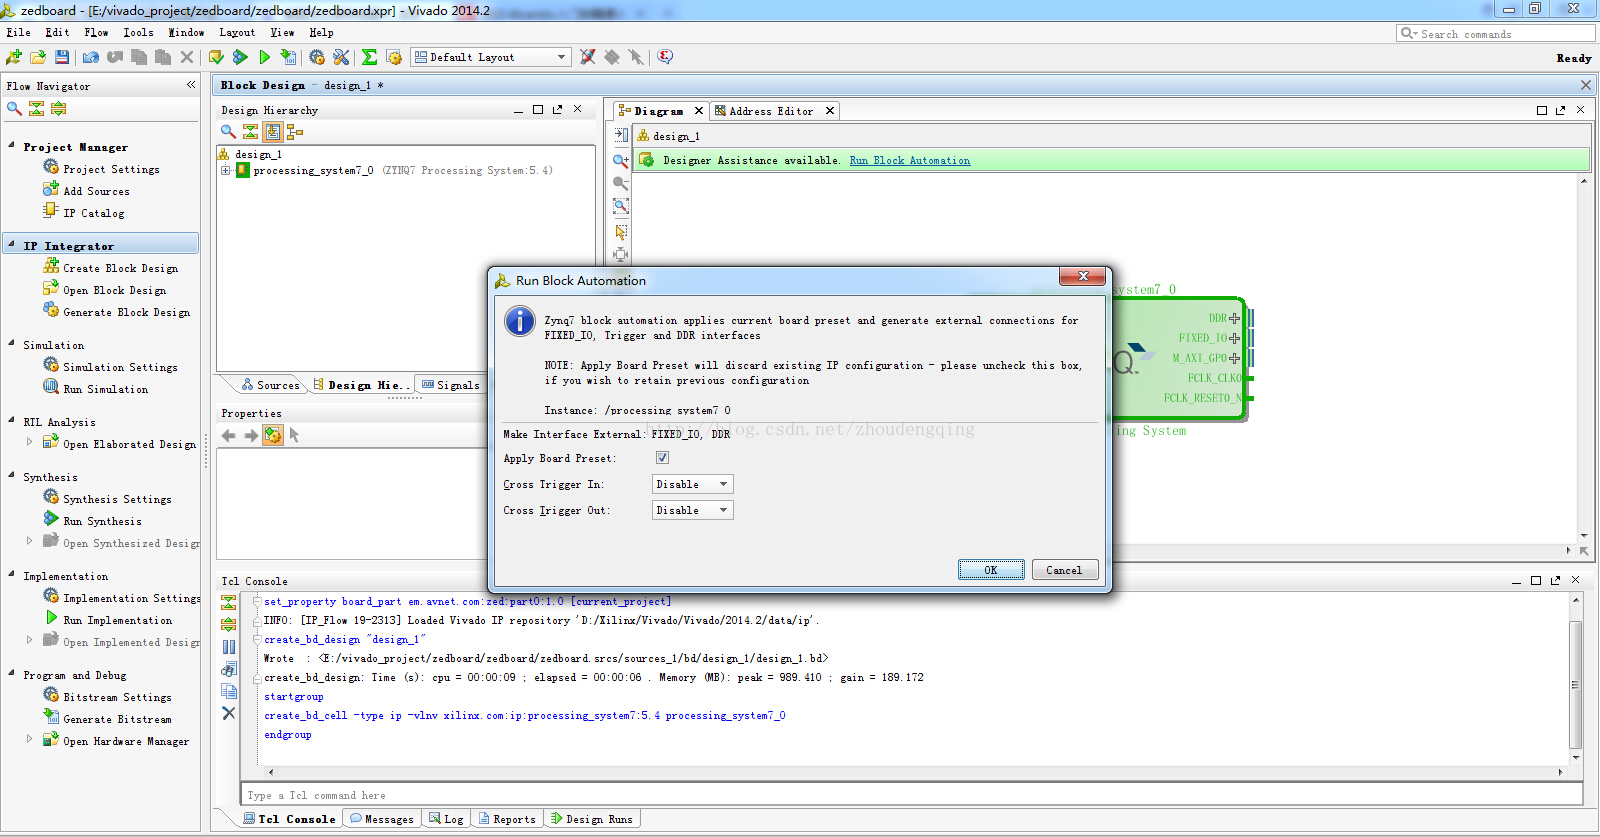
Task: Open the Tools menu
Action: 138,32
